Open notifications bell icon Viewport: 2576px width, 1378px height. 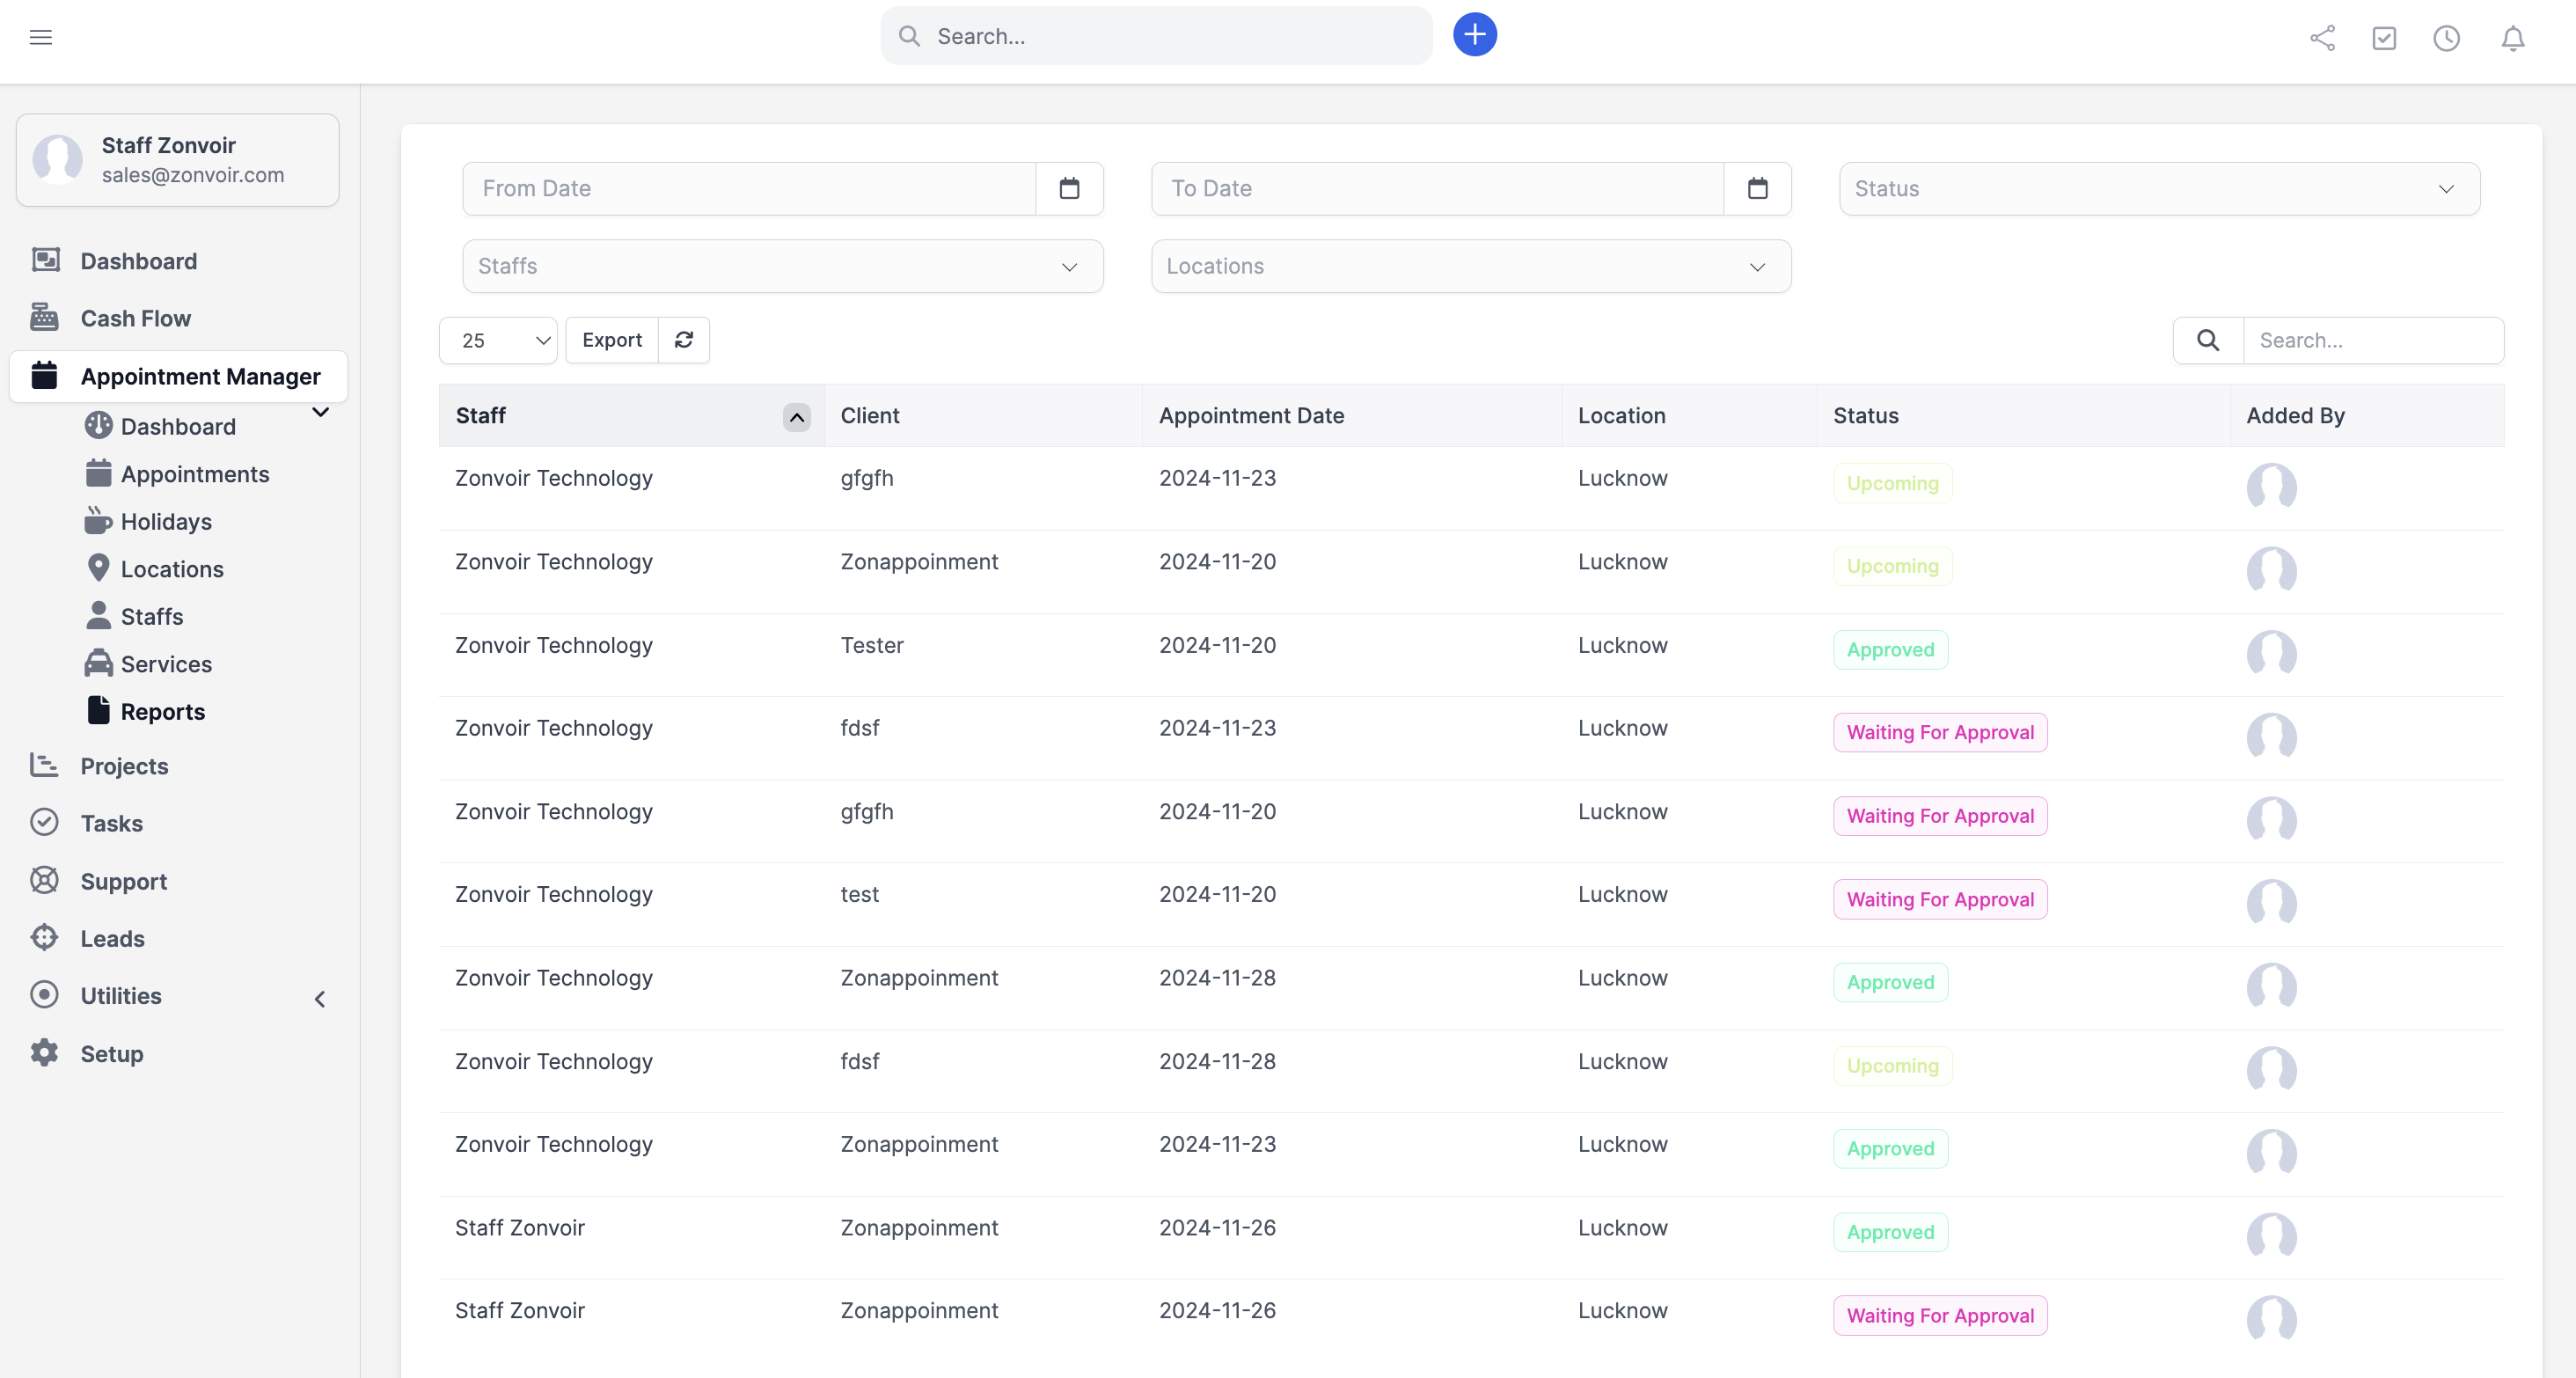pyautogui.click(x=2513, y=38)
